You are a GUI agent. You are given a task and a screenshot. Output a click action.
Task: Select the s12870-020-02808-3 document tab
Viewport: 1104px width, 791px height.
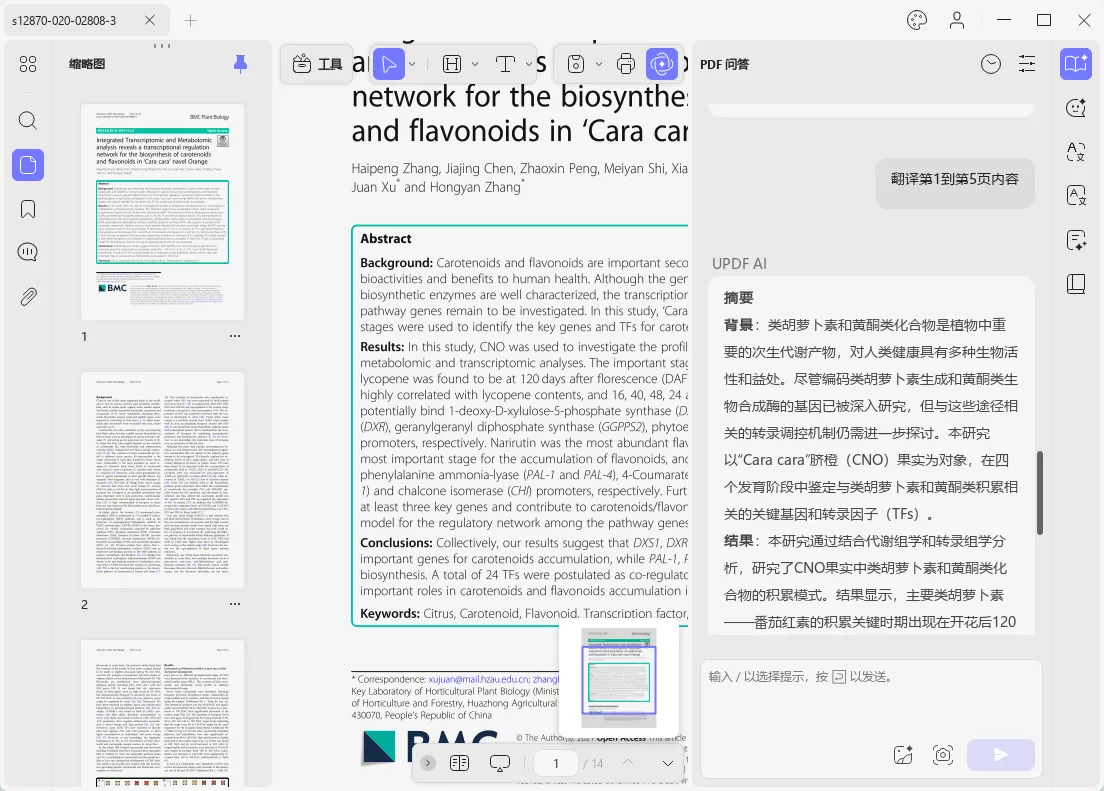click(64, 20)
